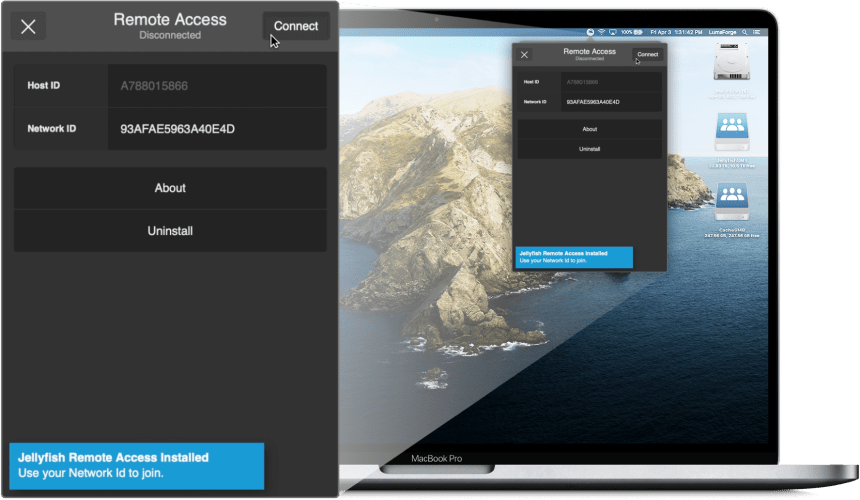
Task: Close the enlarged Remote Access panel with the X
Action: 28,27
